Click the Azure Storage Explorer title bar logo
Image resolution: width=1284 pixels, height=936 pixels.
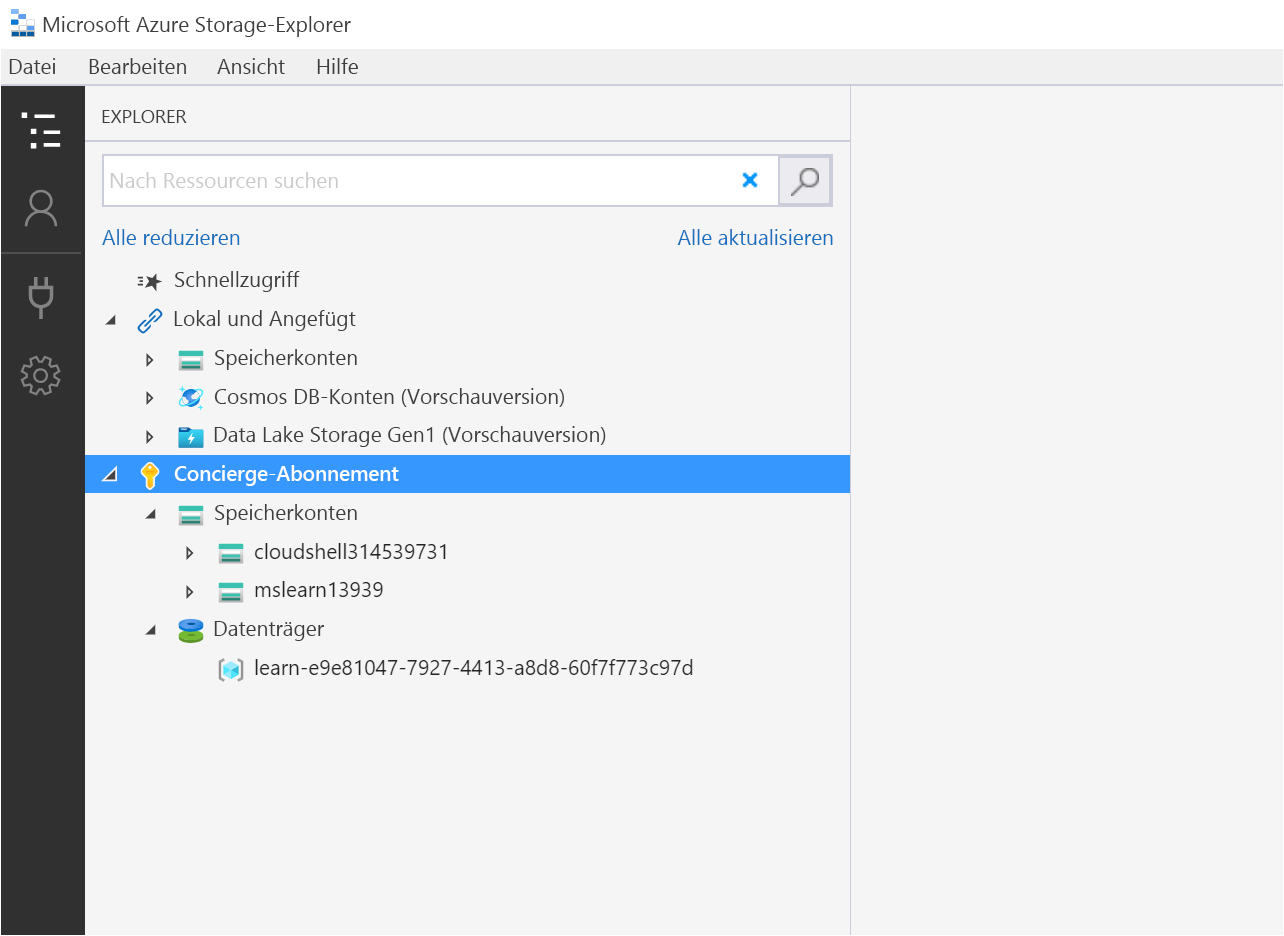pos(22,25)
